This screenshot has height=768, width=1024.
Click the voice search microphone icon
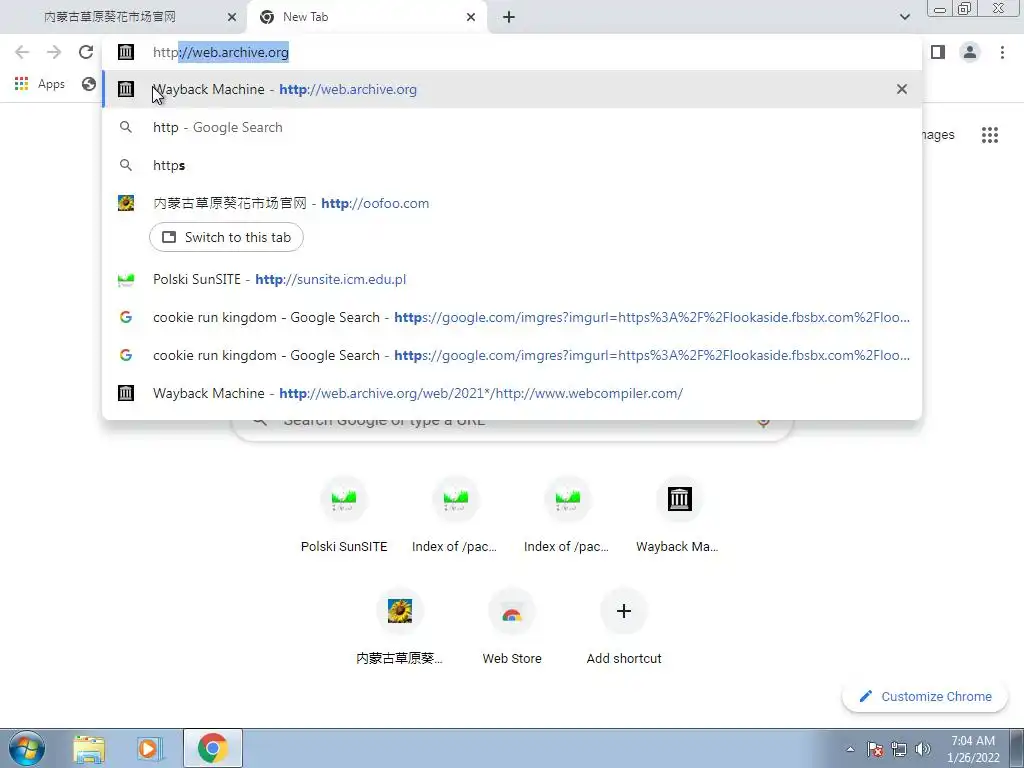tap(763, 421)
